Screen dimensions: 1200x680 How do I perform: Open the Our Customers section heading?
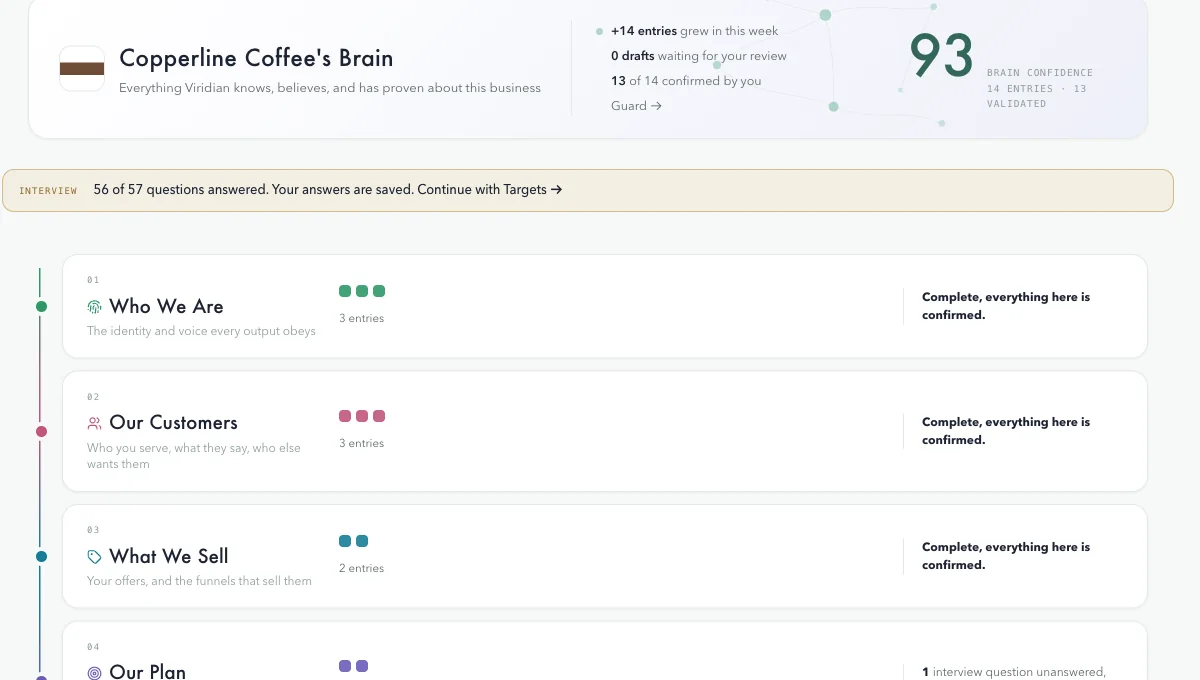coord(174,423)
